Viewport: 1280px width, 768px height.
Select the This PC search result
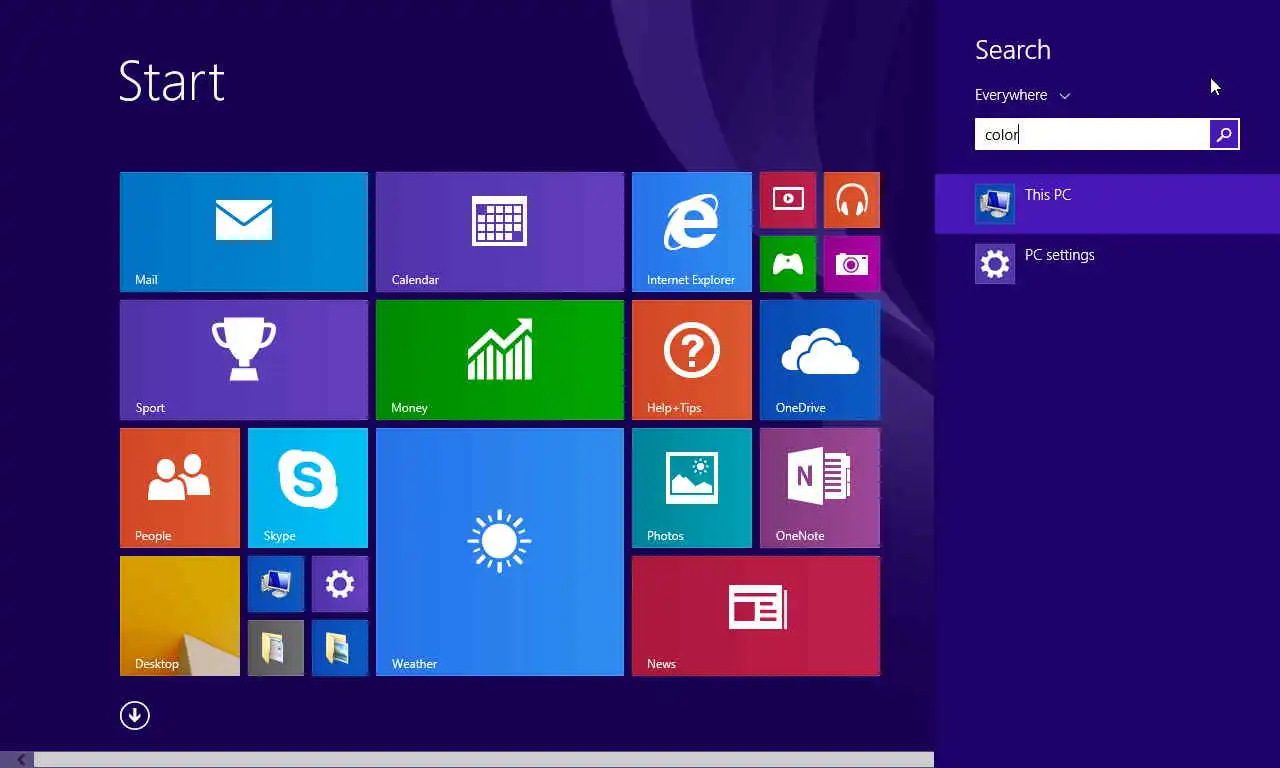[x=1107, y=204]
